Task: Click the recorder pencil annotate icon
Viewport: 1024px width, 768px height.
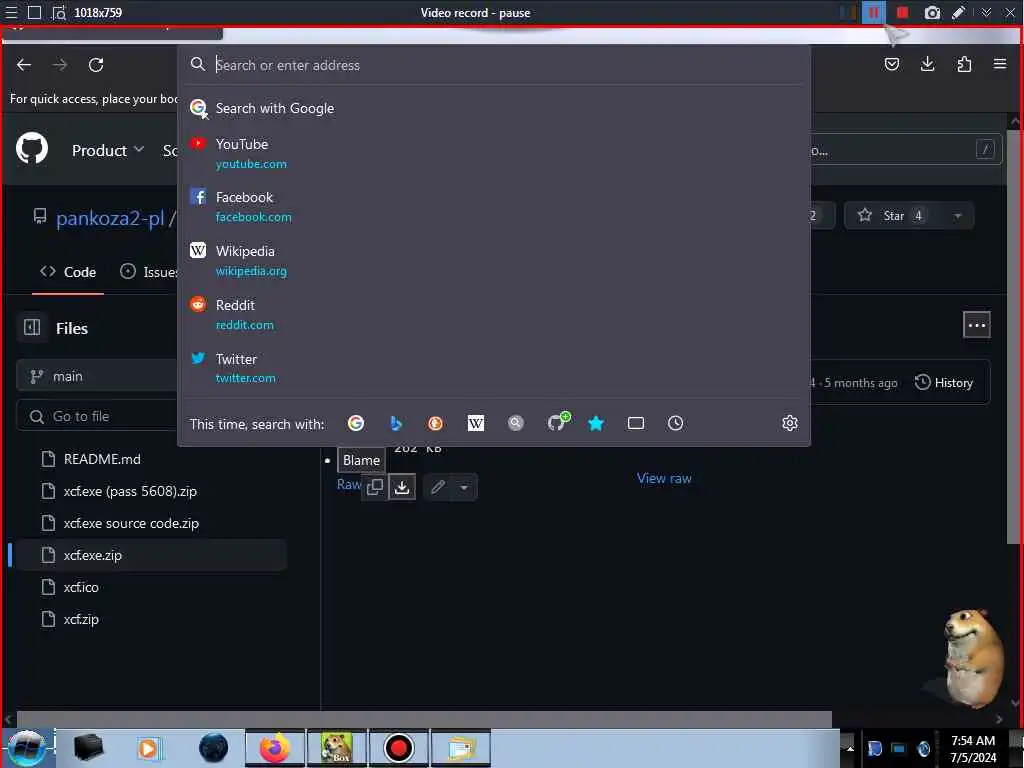Action: [x=958, y=12]
